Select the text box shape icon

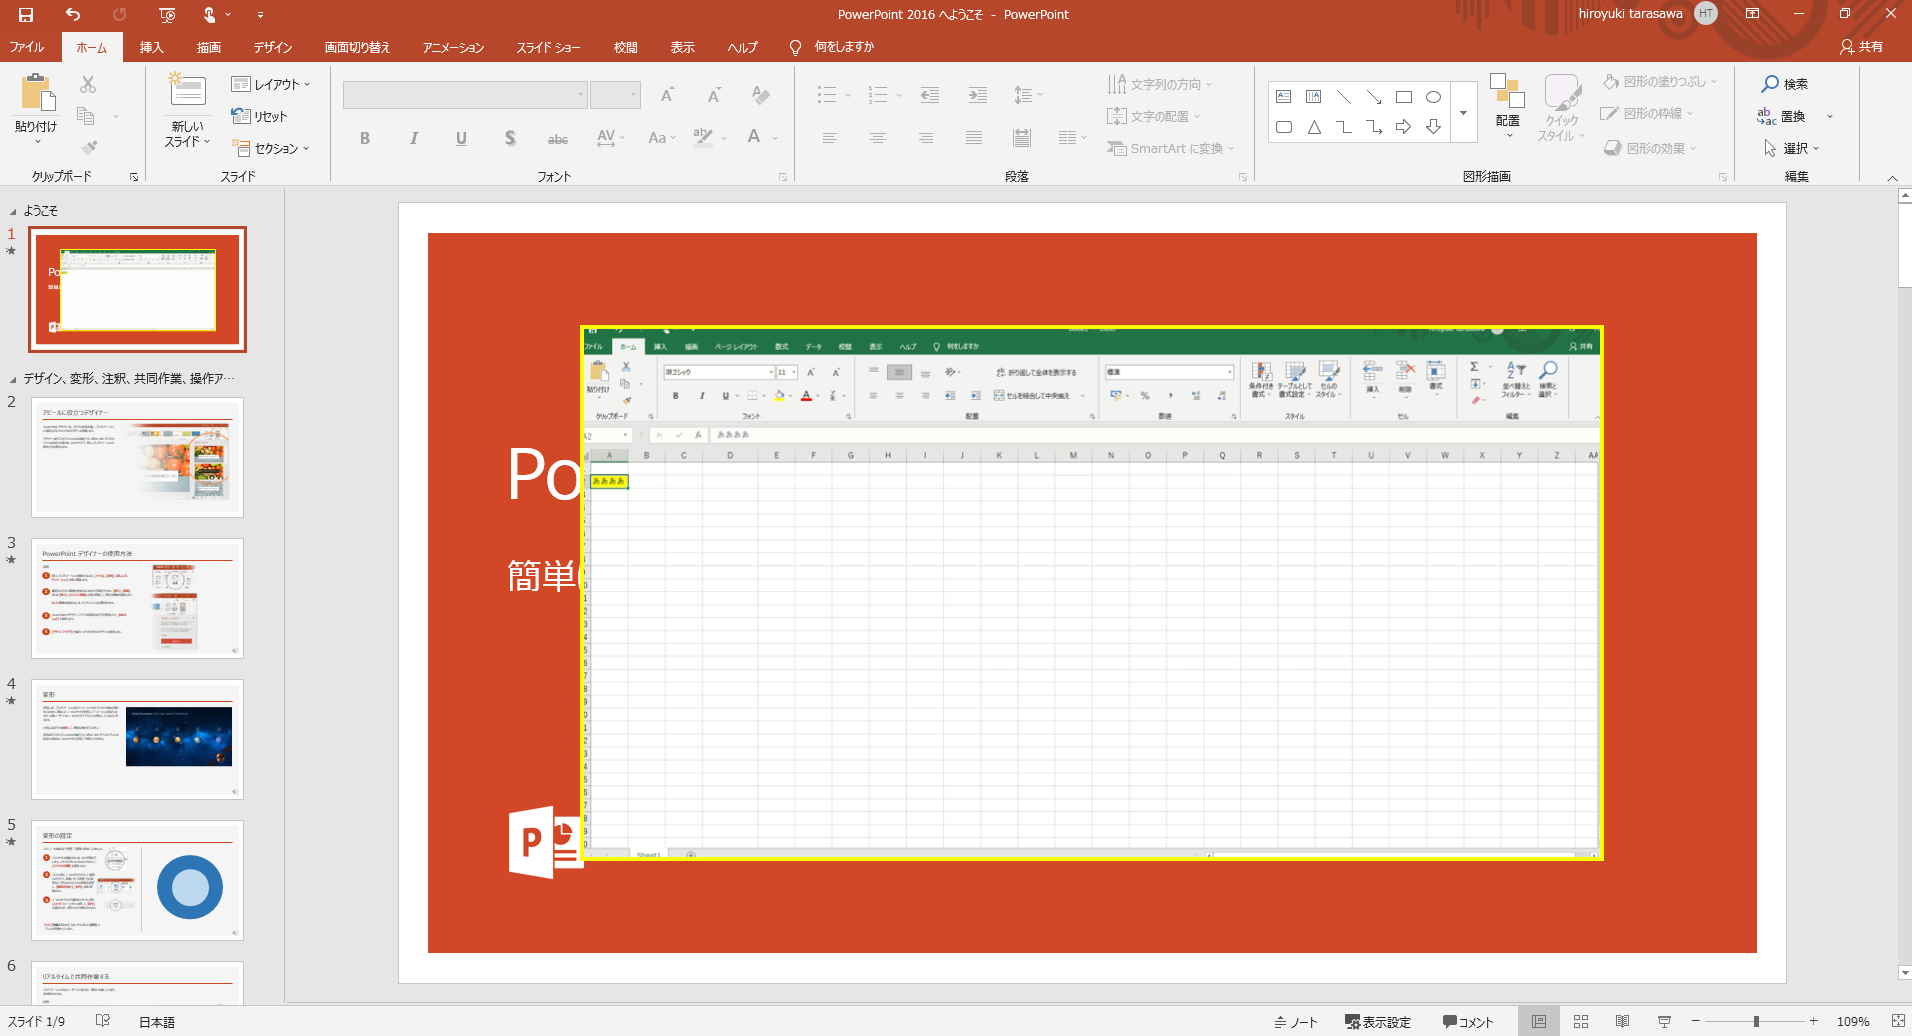(1284, 97)
